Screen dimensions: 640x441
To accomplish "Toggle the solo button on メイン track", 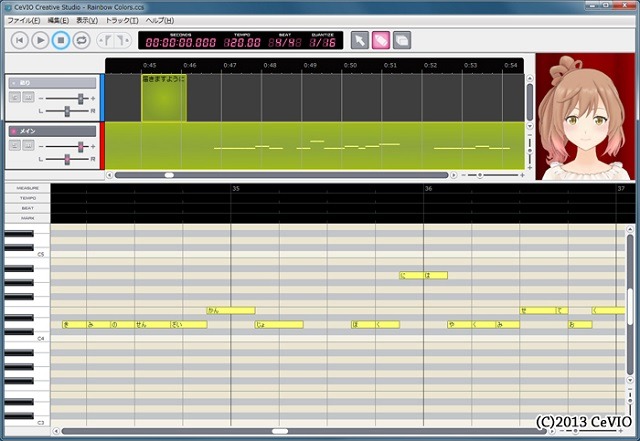I will 28,147.
